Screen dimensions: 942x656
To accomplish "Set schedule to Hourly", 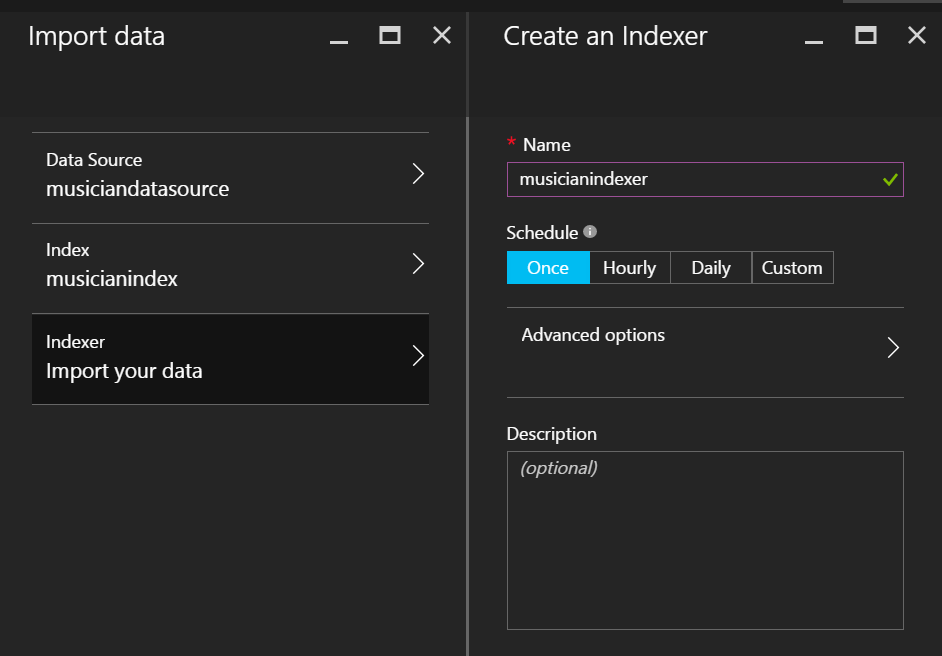I will point(629,268).
